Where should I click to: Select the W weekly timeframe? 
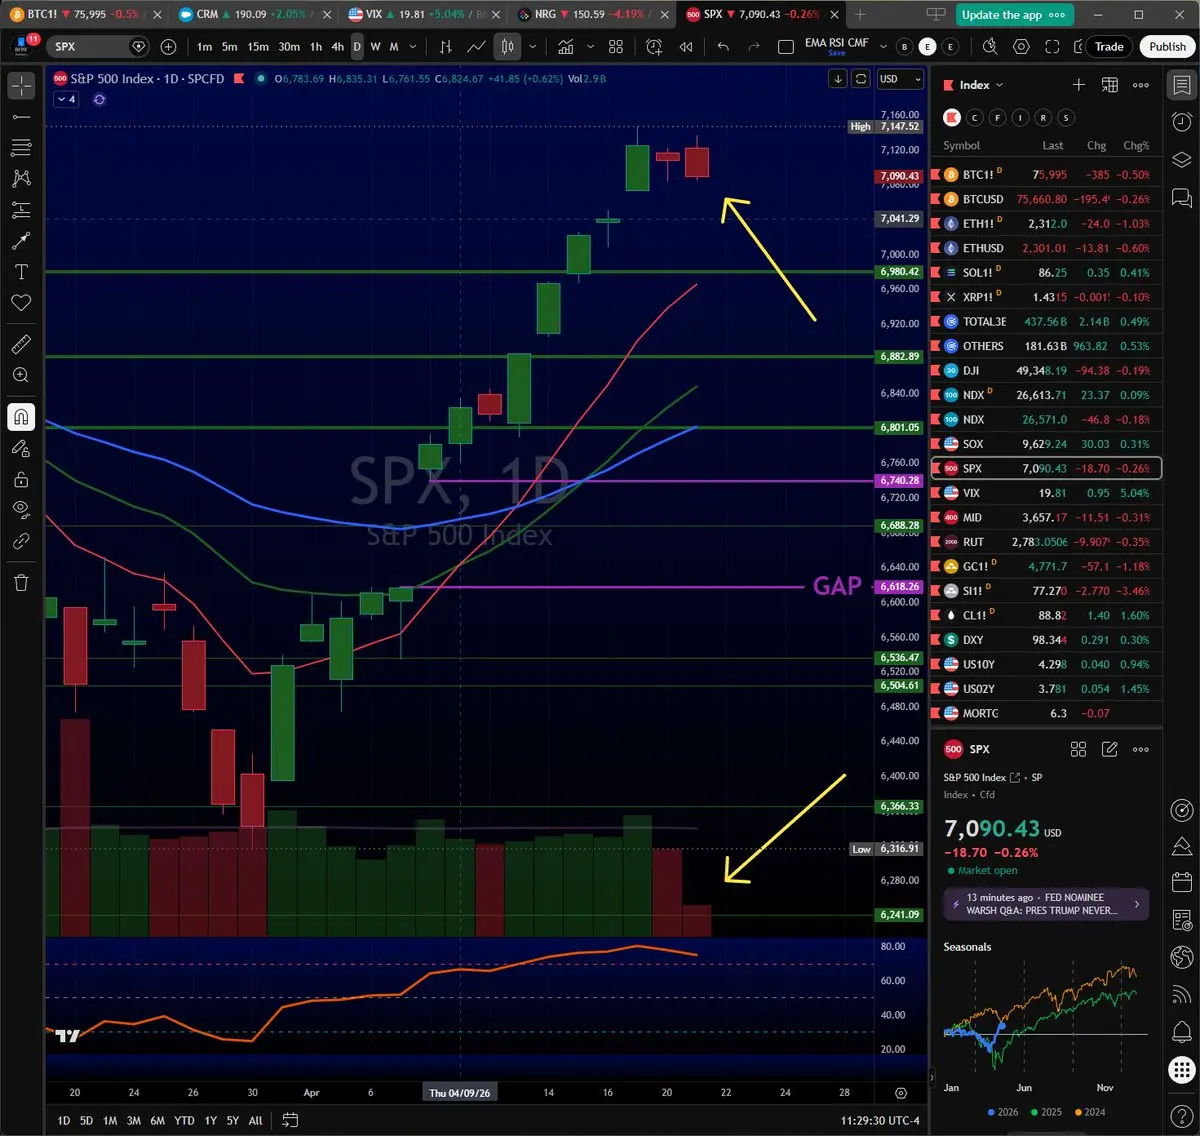pyautogui.click(x=375, y=47)
